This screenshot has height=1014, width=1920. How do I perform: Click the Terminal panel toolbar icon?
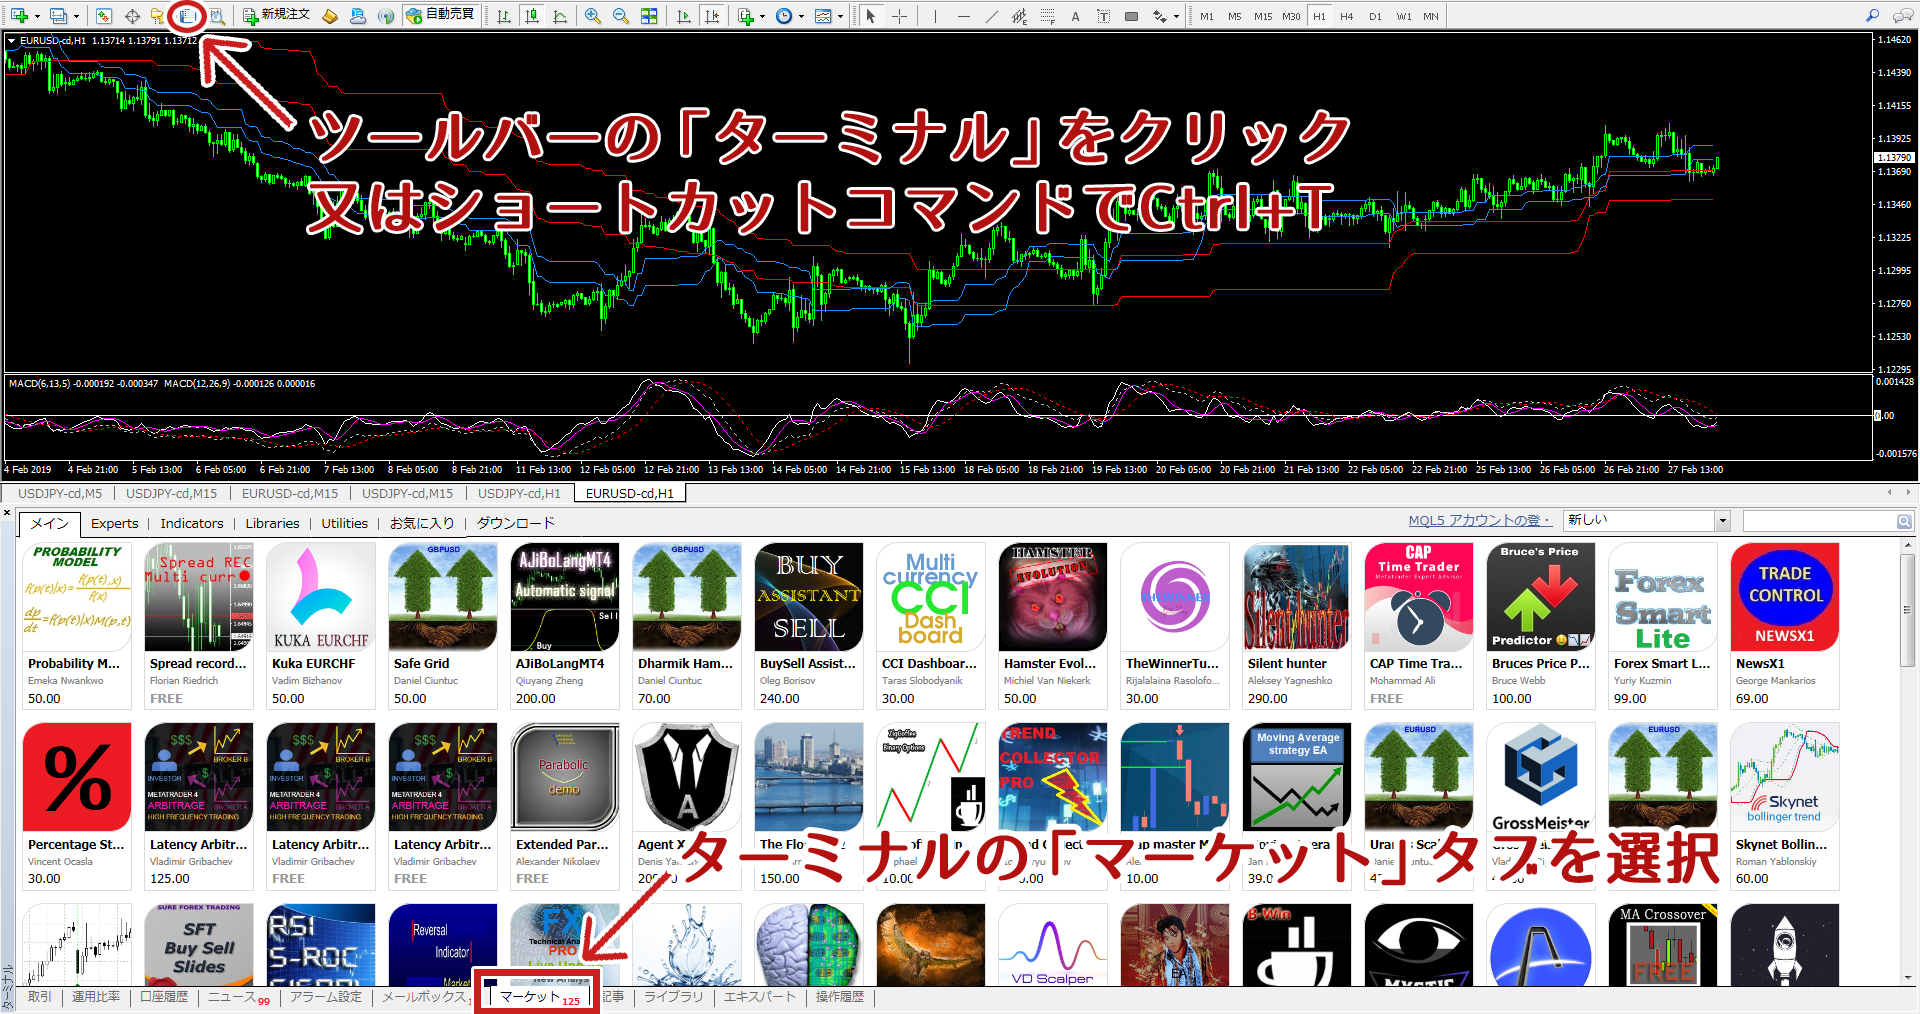(x=187, y=16)
